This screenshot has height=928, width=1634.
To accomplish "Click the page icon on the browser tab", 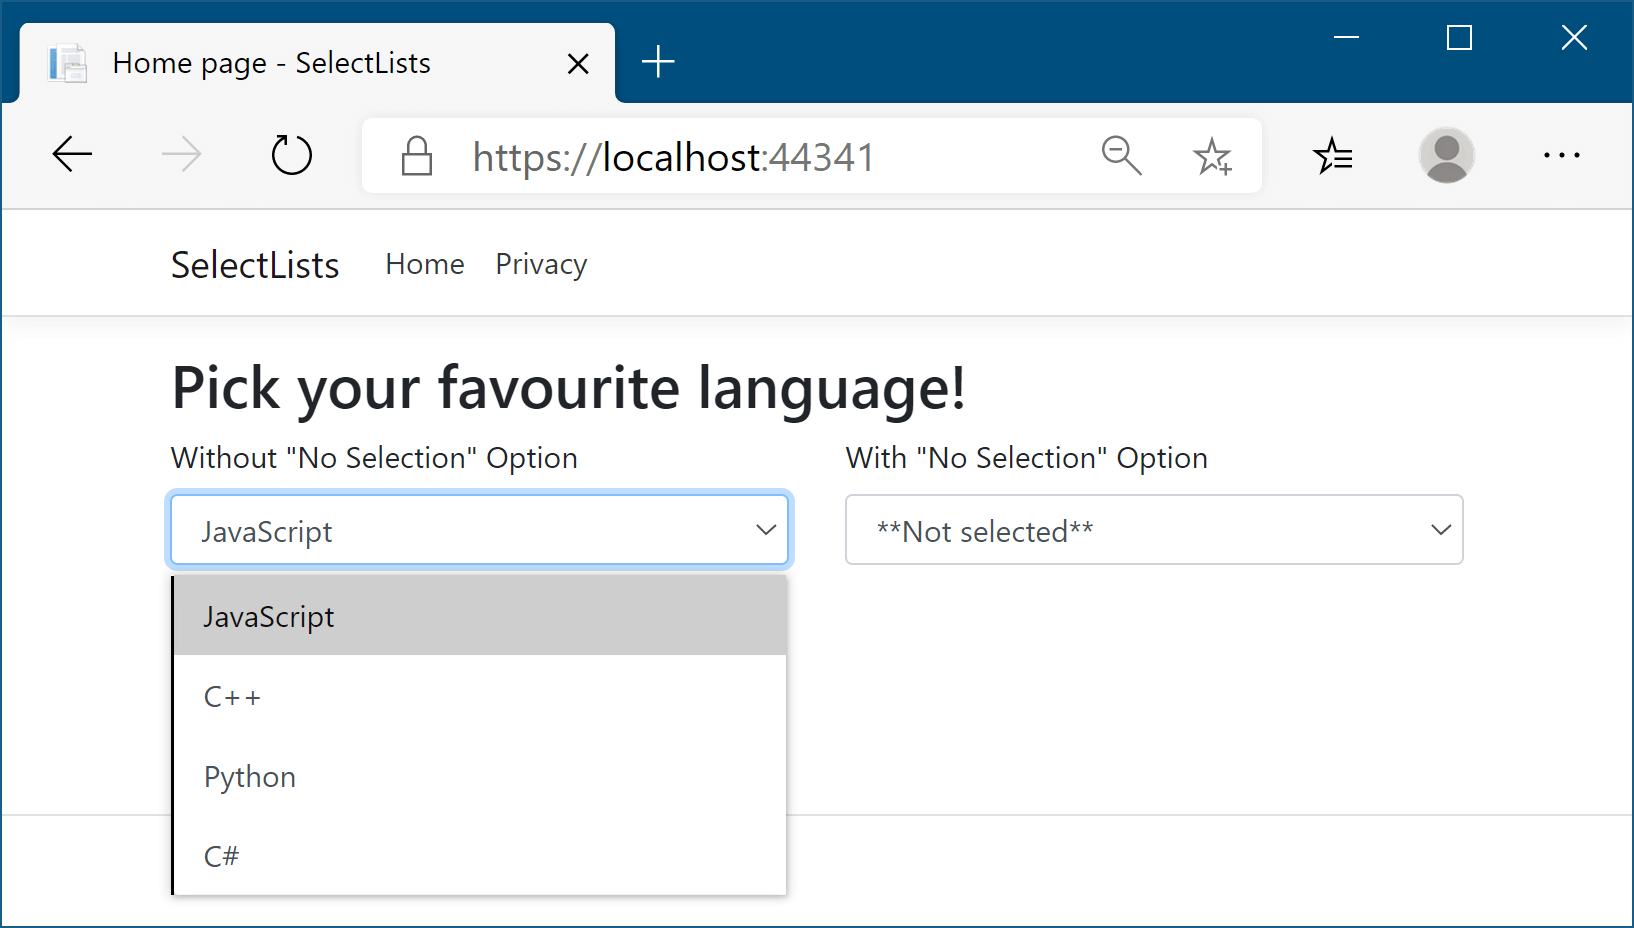I will click(x=68, y=63).
